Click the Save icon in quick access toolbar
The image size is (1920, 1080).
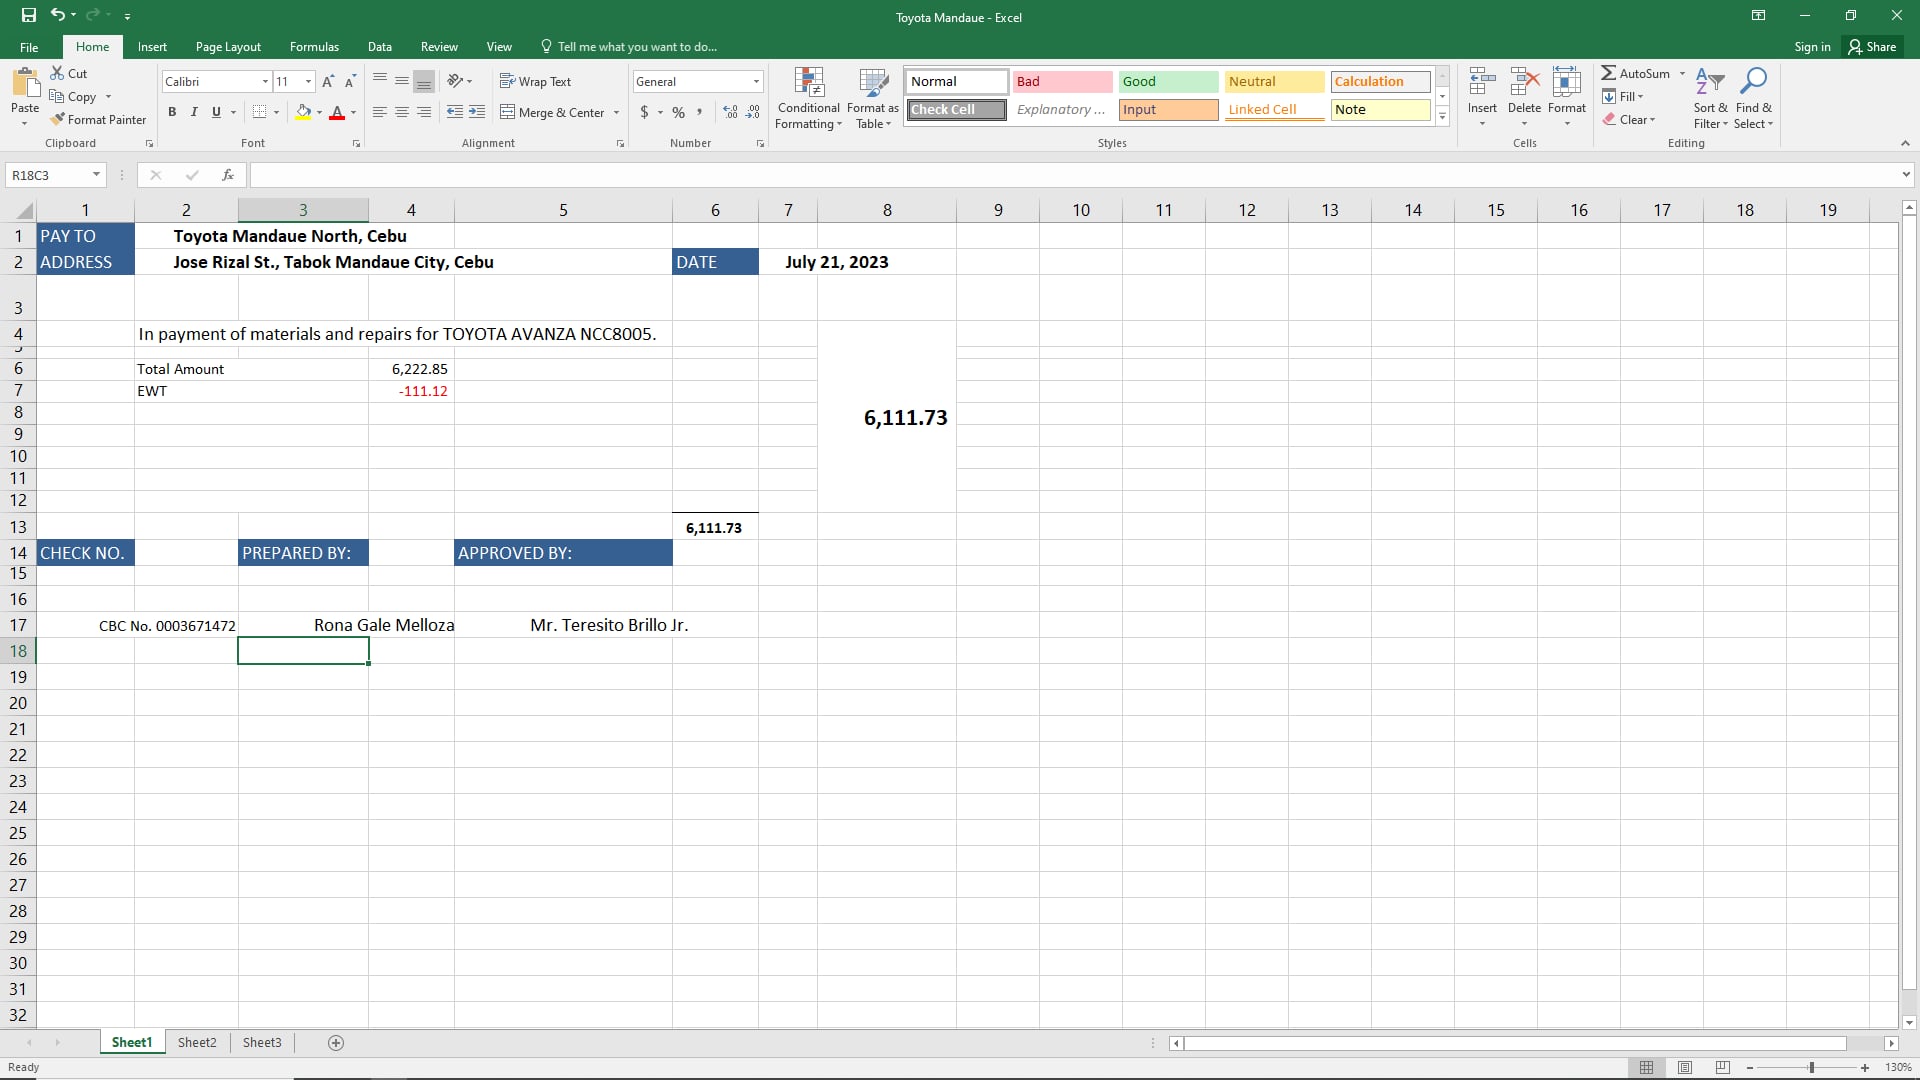click(x=28, y=15)
